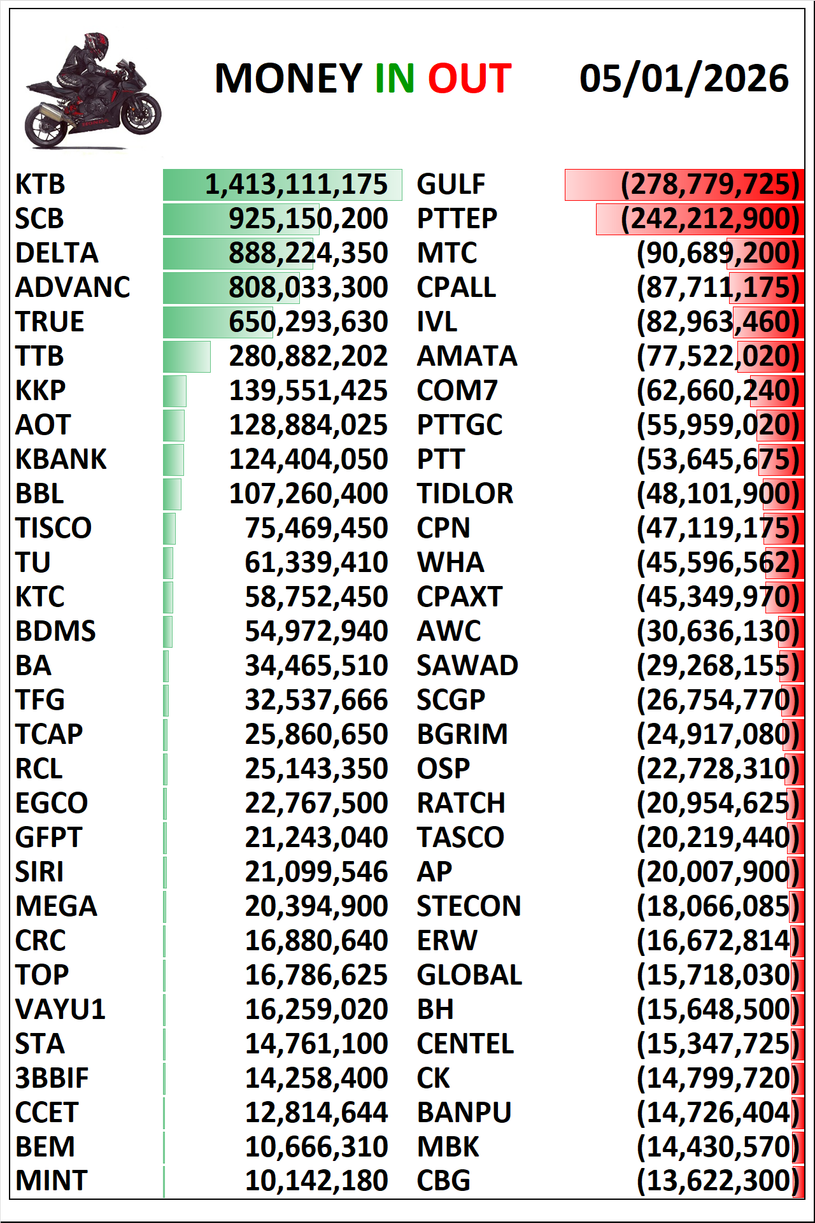Screen dimensions: 815x1223
Task: Click the KBANK symbol
Action: click(61, 460)
